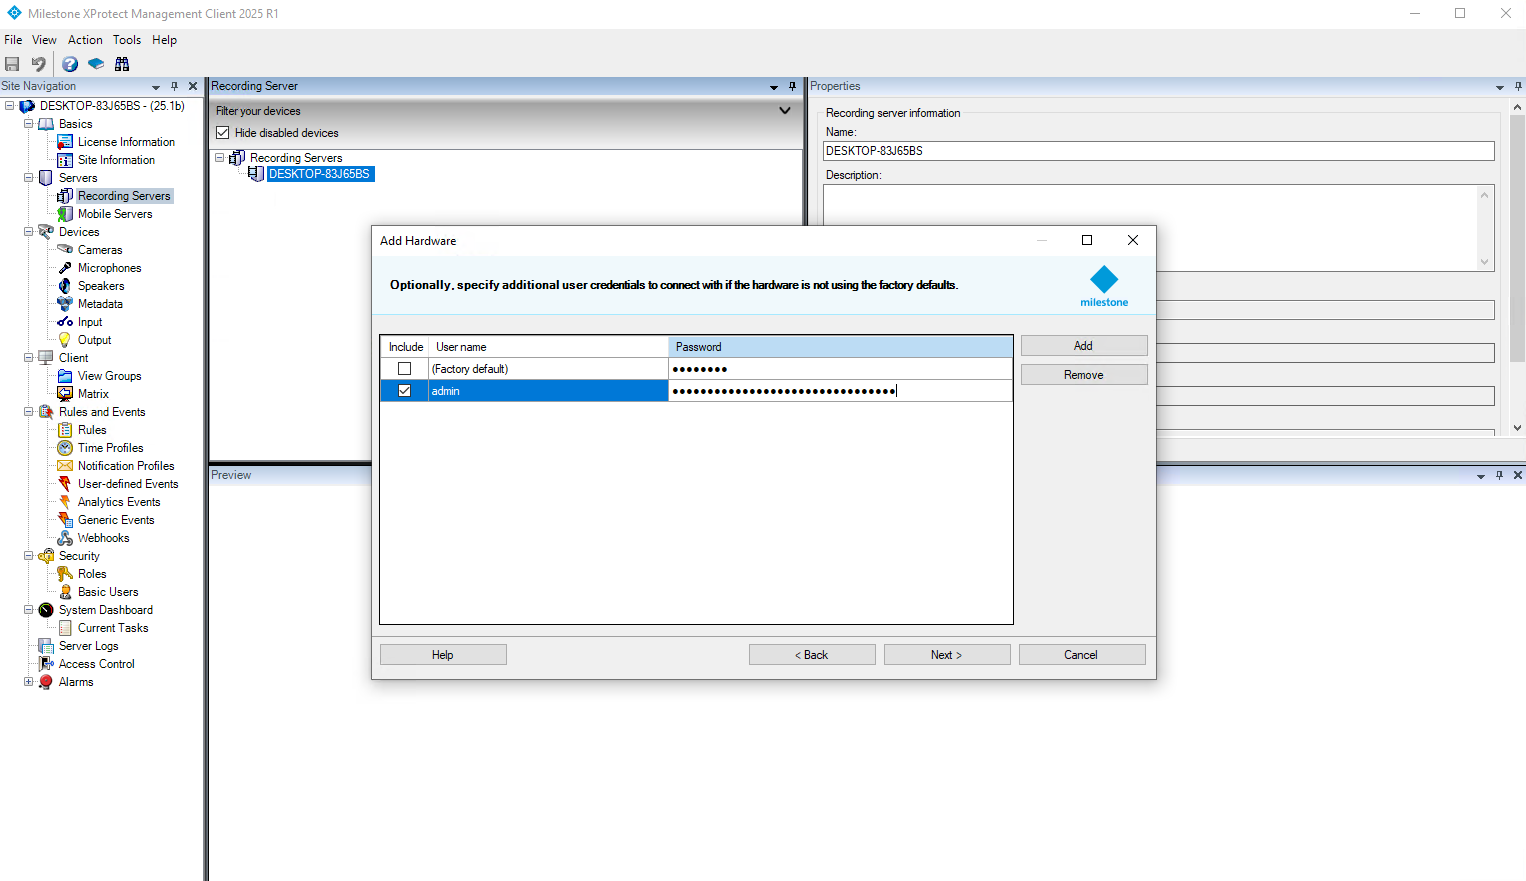Open the Tools menu

tap(127, 40)
